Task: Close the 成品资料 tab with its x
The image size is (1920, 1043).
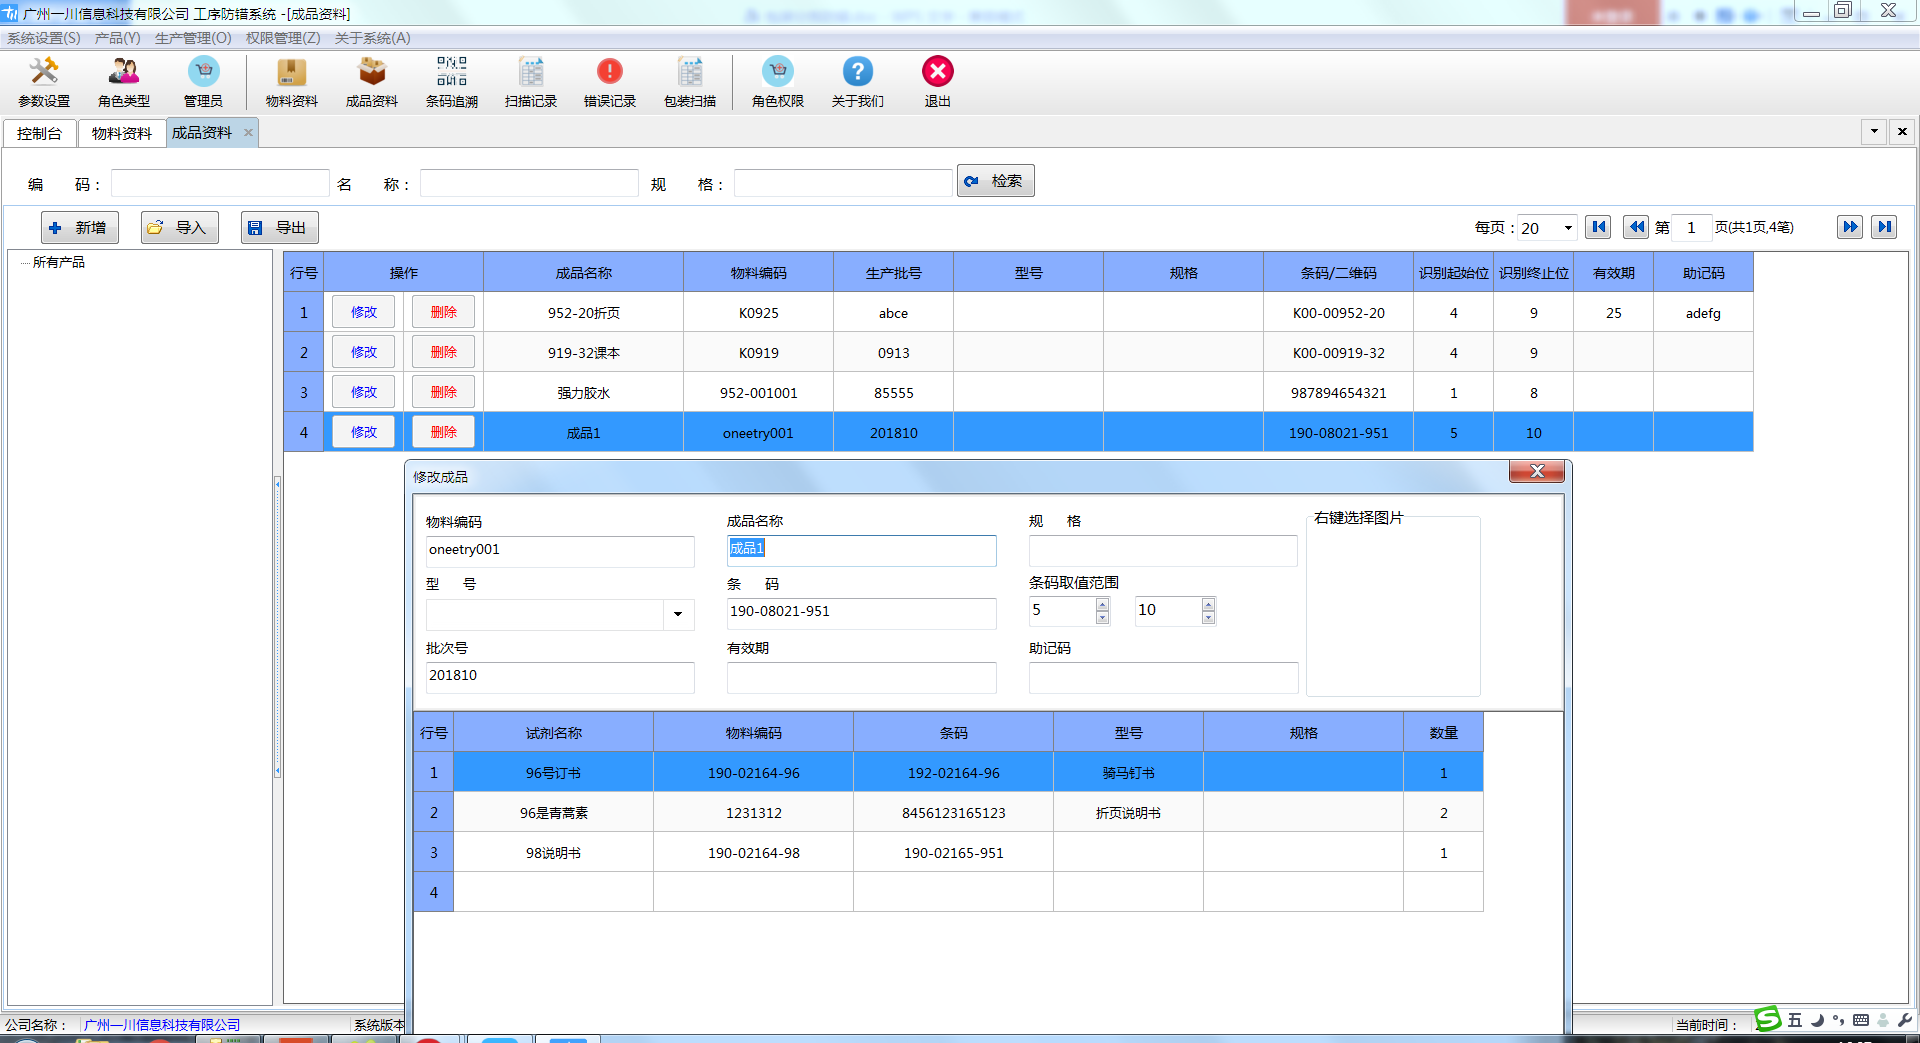Action: click(248, 132)
